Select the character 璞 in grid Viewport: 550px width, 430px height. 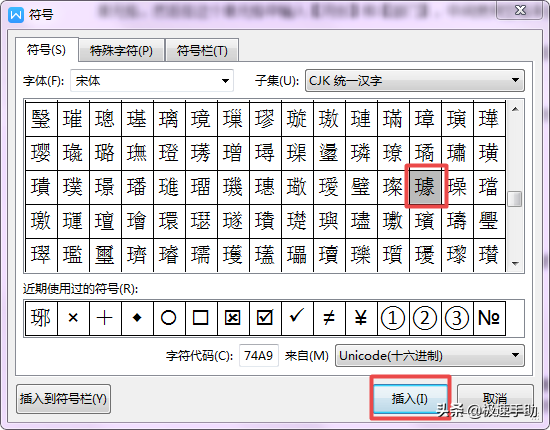pyautogui.click(x=73, y=187)
